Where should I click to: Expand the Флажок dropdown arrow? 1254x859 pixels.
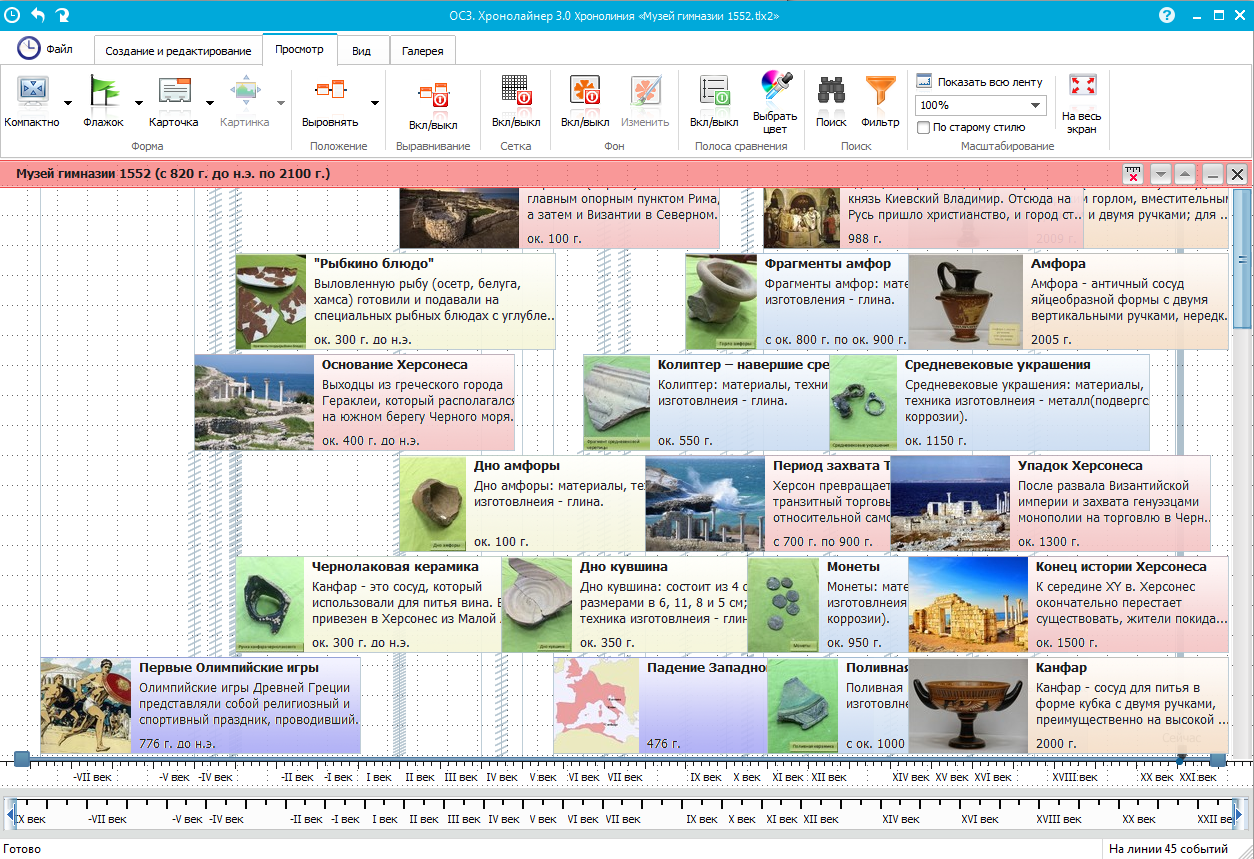coord(138,102)
